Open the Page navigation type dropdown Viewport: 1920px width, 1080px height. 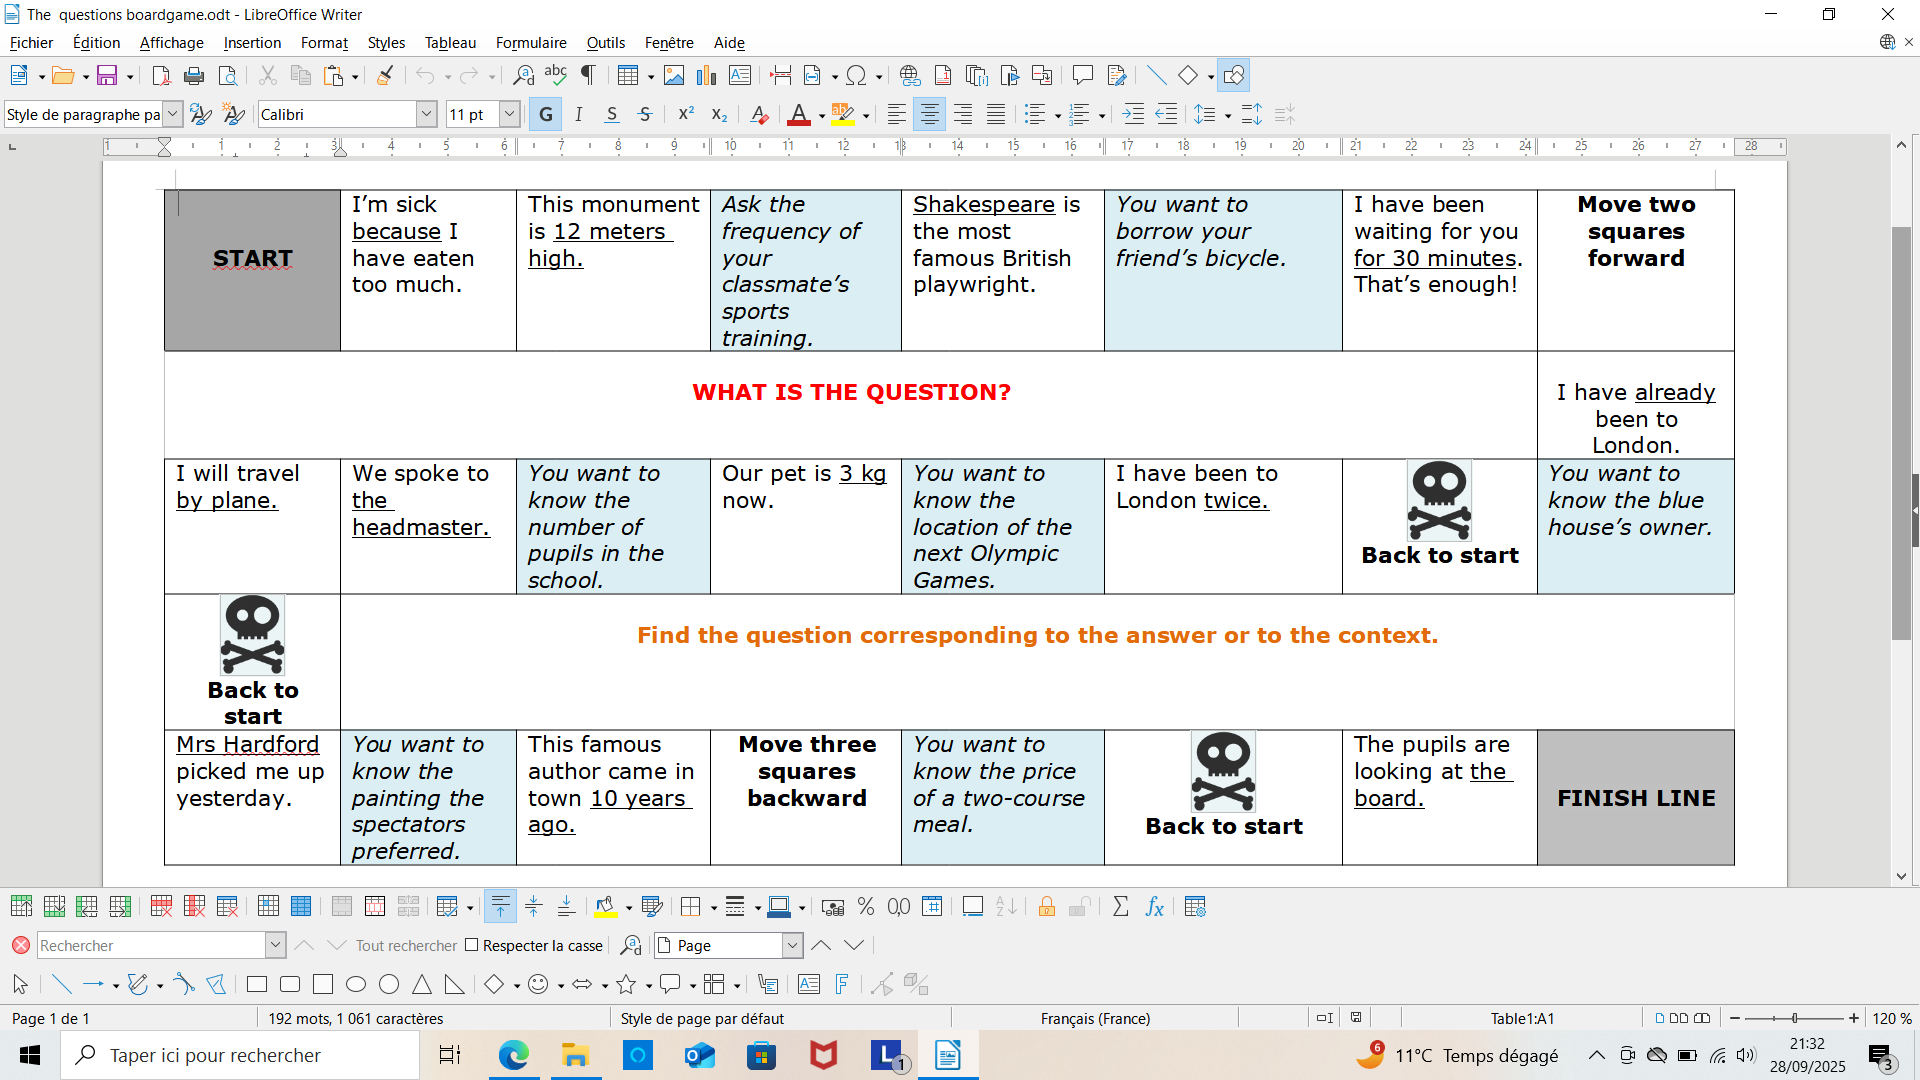click(792, 945)
